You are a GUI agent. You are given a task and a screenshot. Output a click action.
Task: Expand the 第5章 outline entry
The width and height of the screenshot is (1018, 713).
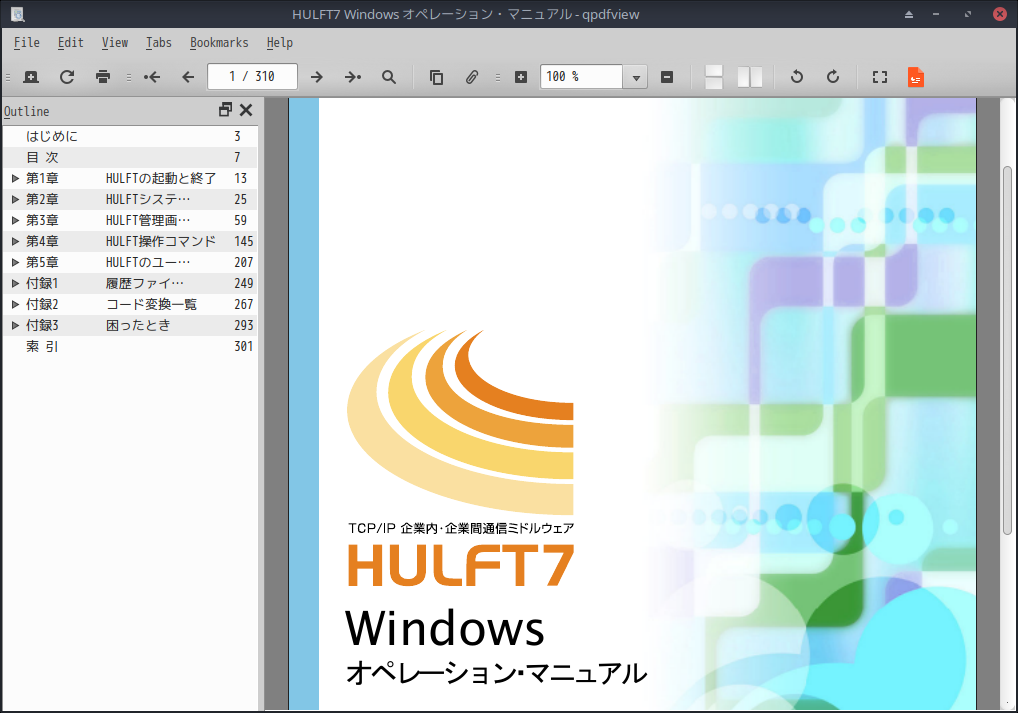(x=16, y=262)
